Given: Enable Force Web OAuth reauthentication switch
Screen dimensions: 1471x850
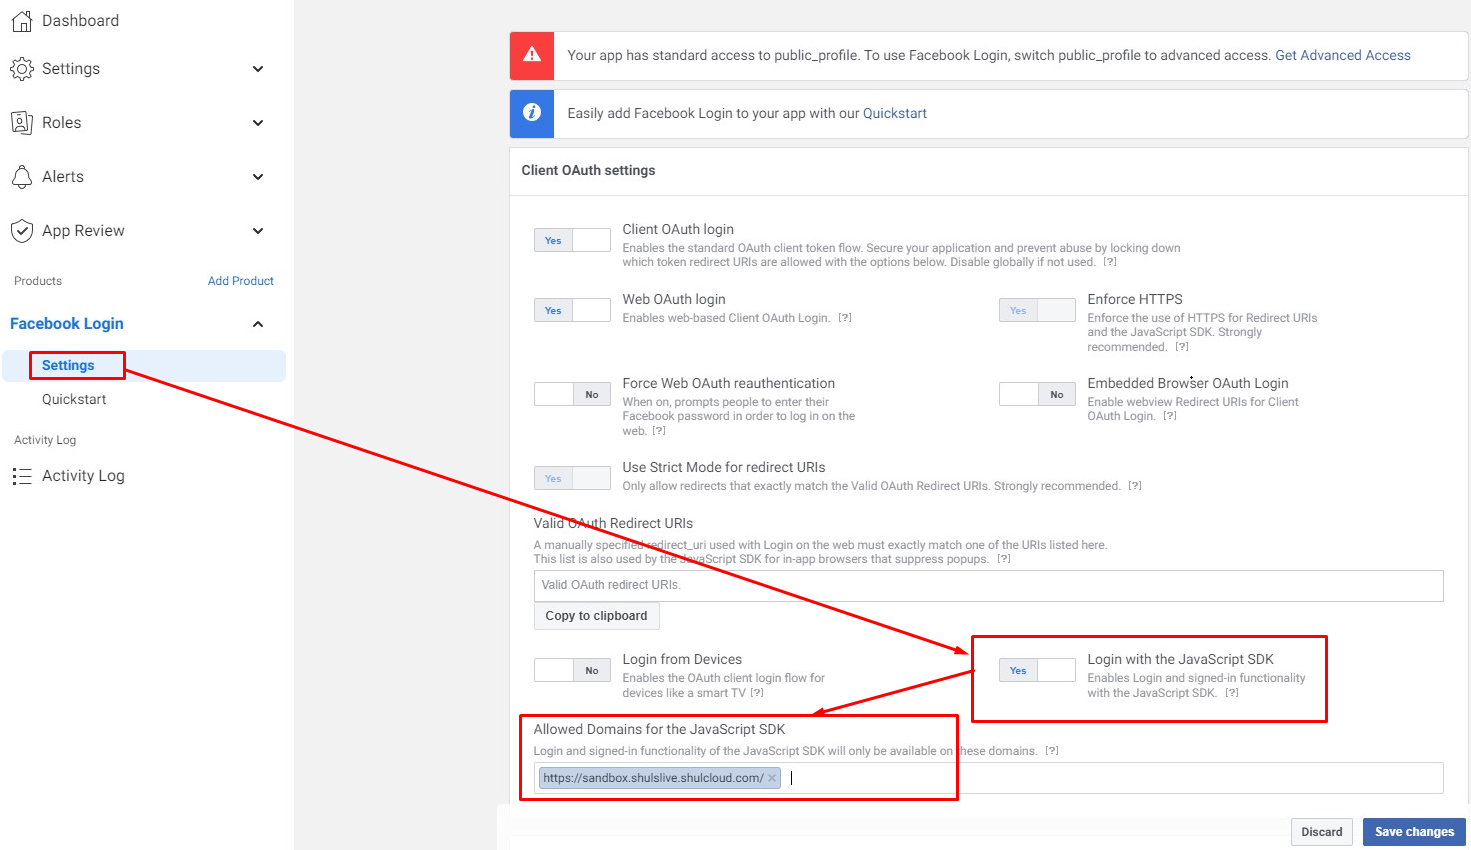Looking at the screenshot, I should [572, 395].
